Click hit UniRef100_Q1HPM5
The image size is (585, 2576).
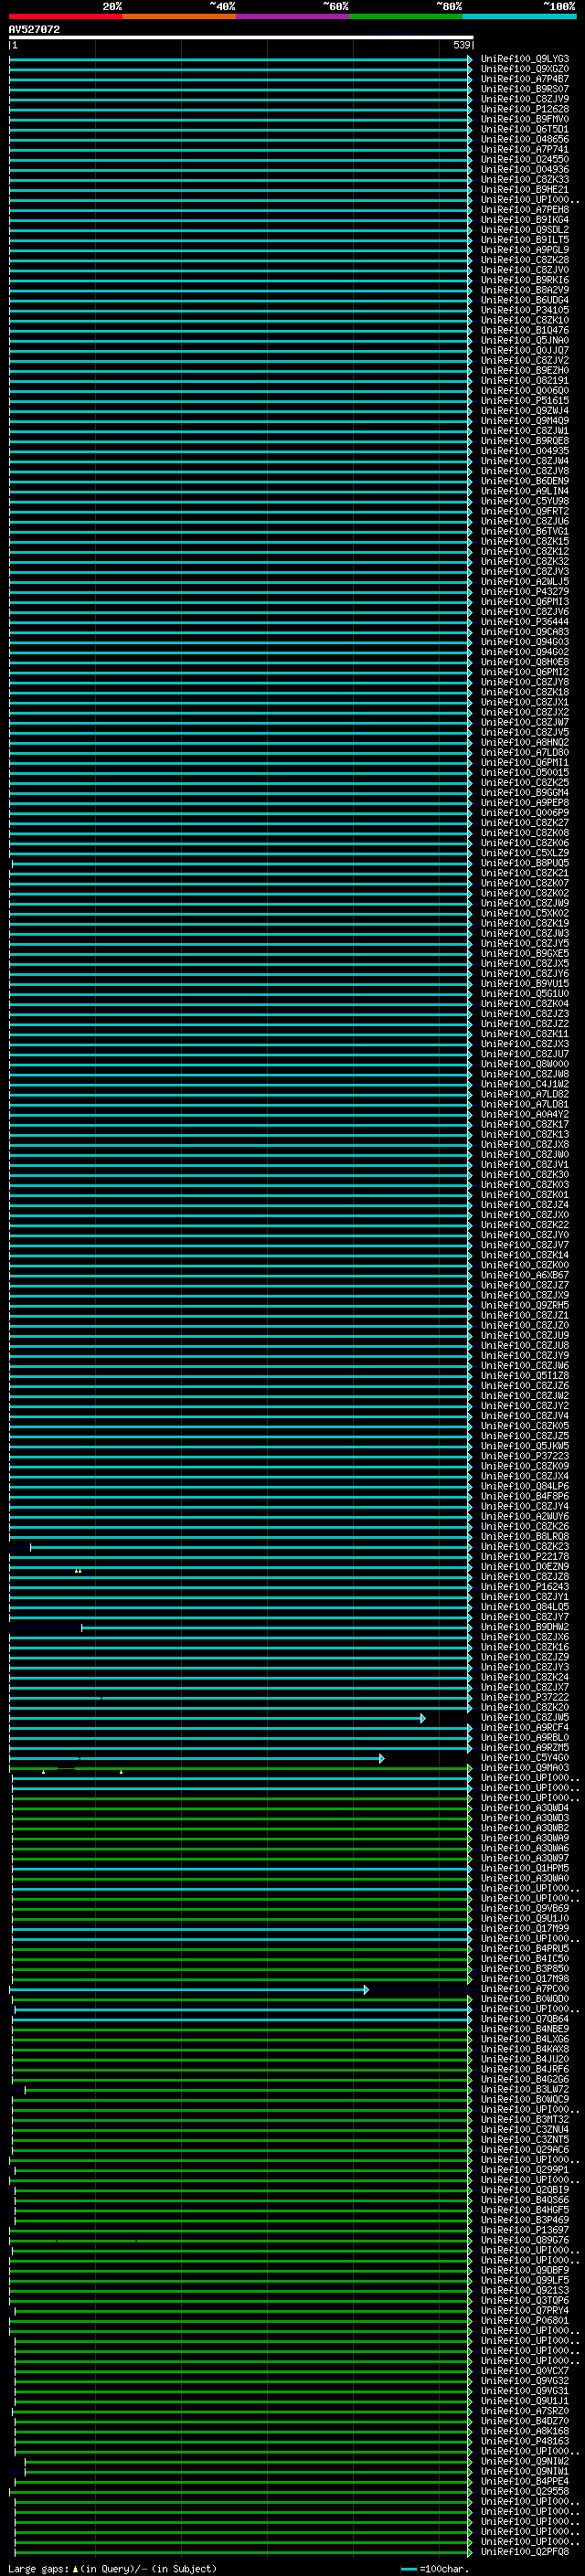(x=524, y=1868)
